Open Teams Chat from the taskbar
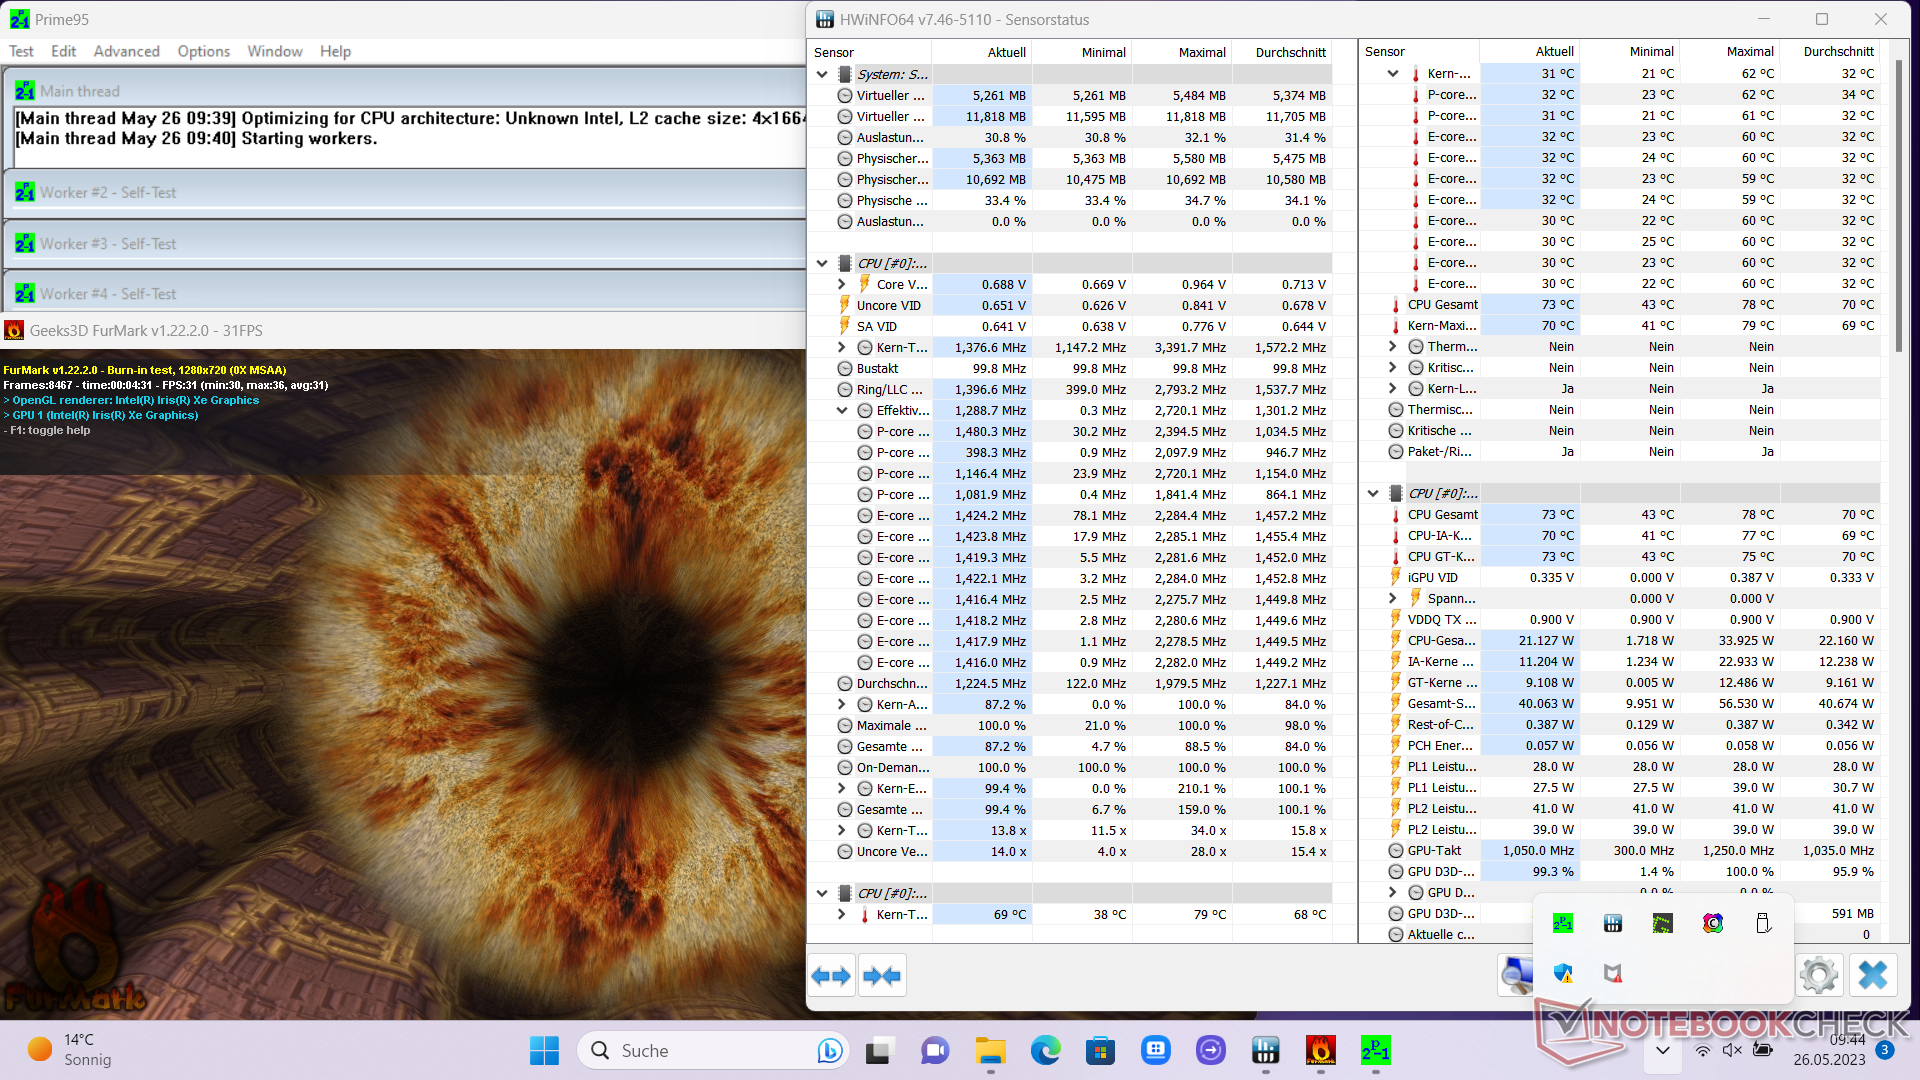This screenshot has width=1920, height=1080. pos(935,1050)
